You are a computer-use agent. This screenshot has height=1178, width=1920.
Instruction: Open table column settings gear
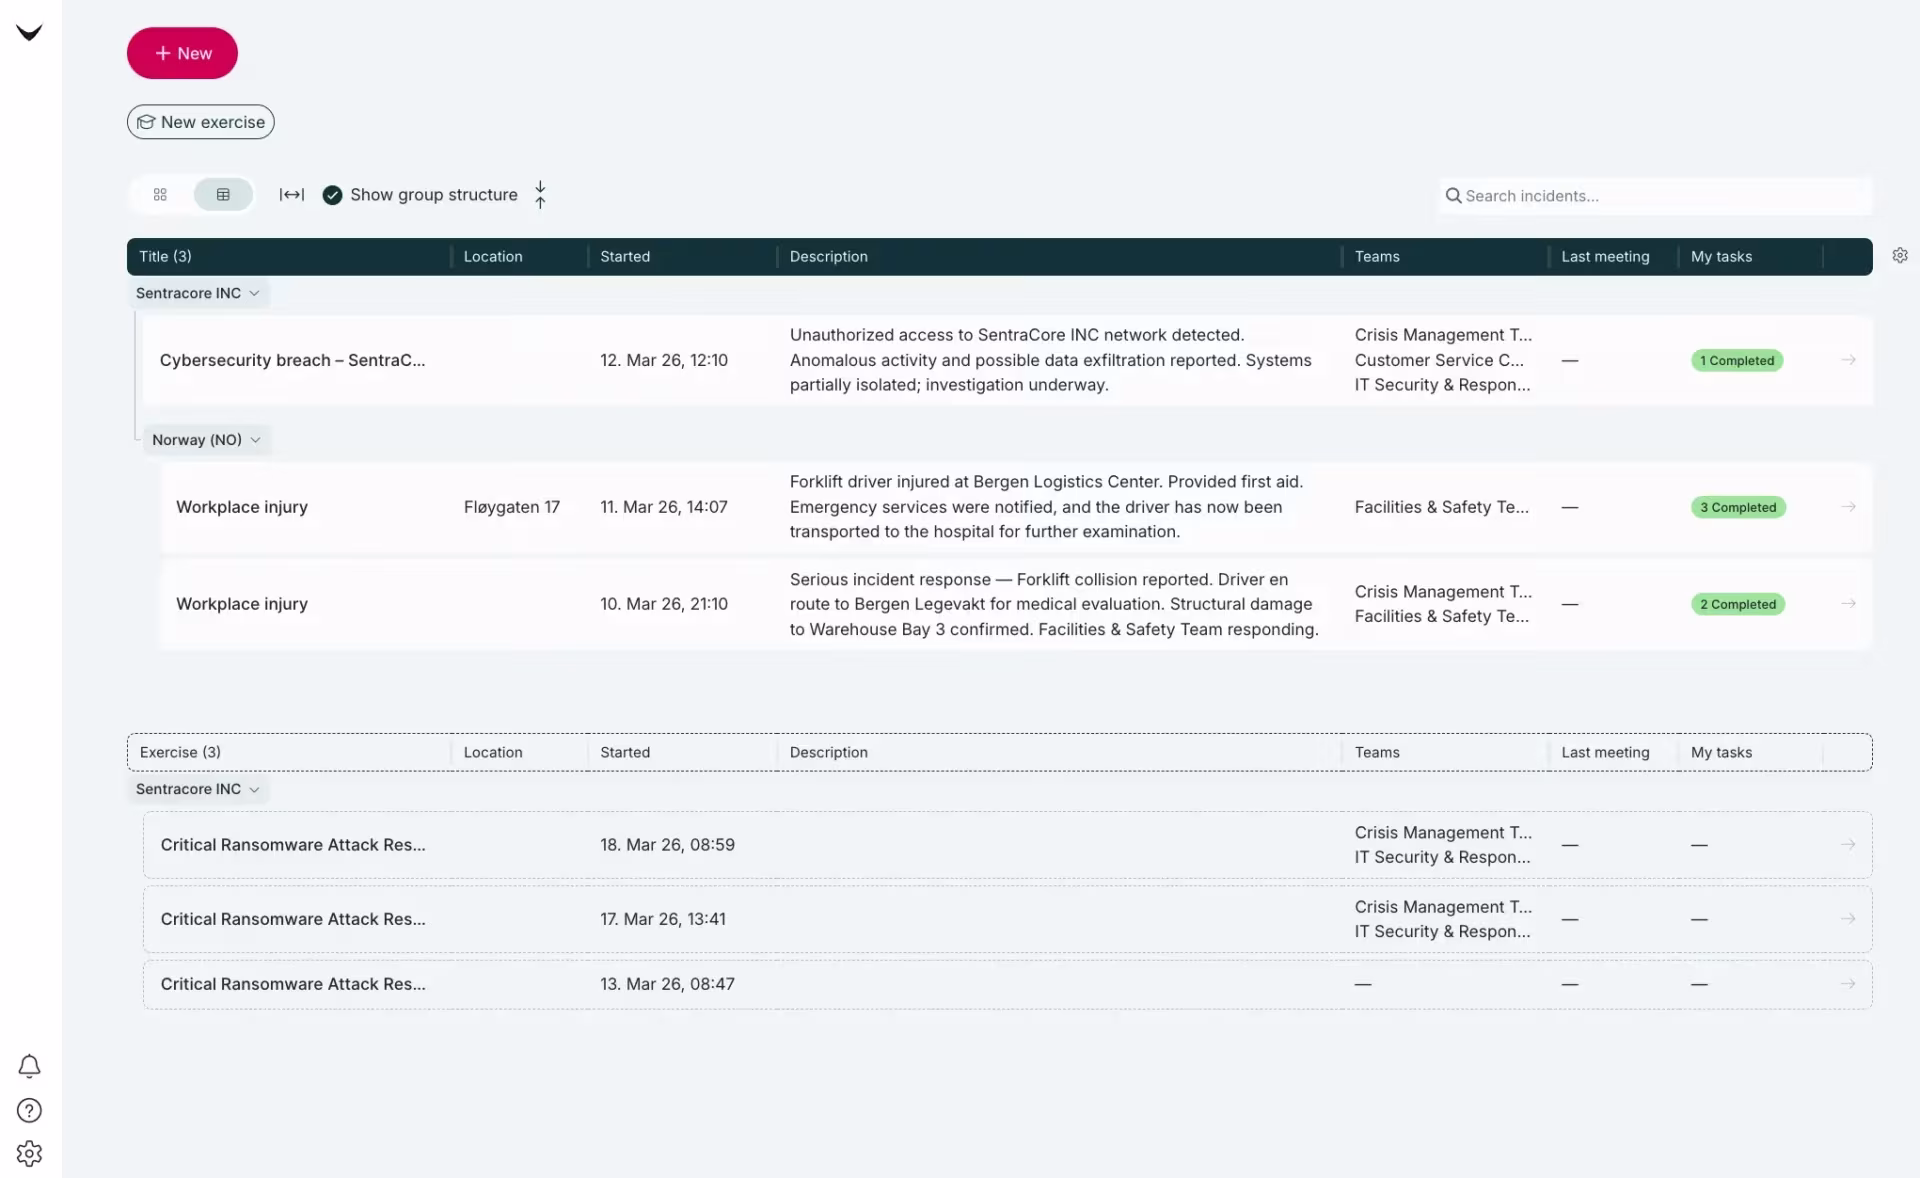(1900, 256)
